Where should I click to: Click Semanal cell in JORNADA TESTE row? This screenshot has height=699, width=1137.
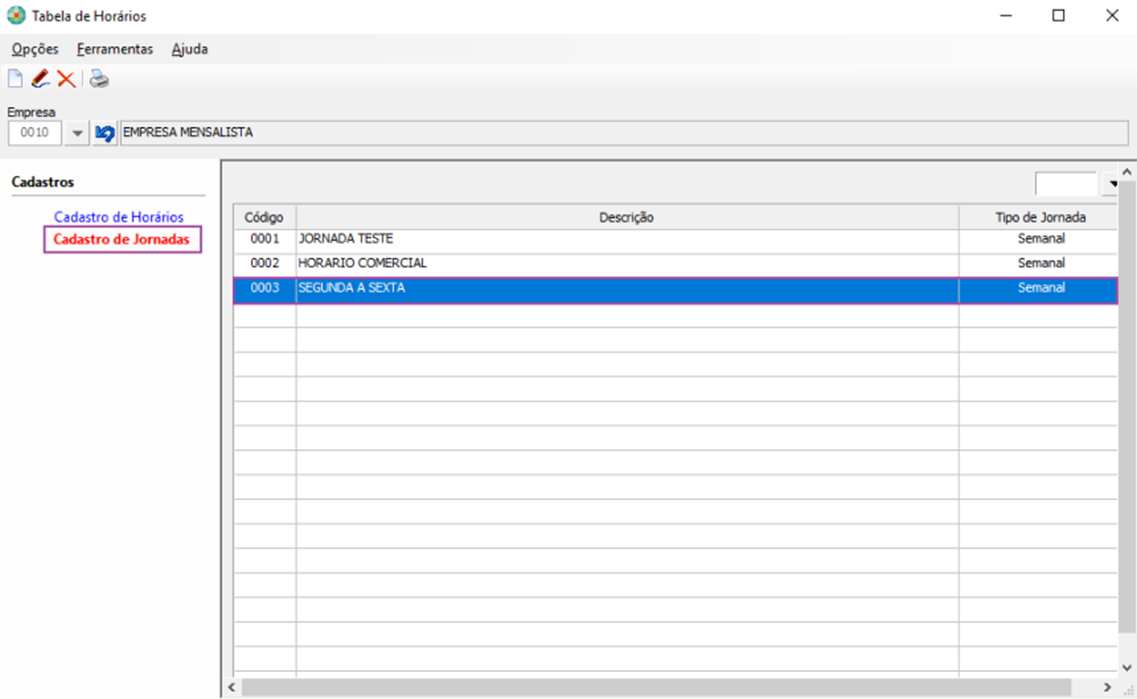click(1038, 239)
